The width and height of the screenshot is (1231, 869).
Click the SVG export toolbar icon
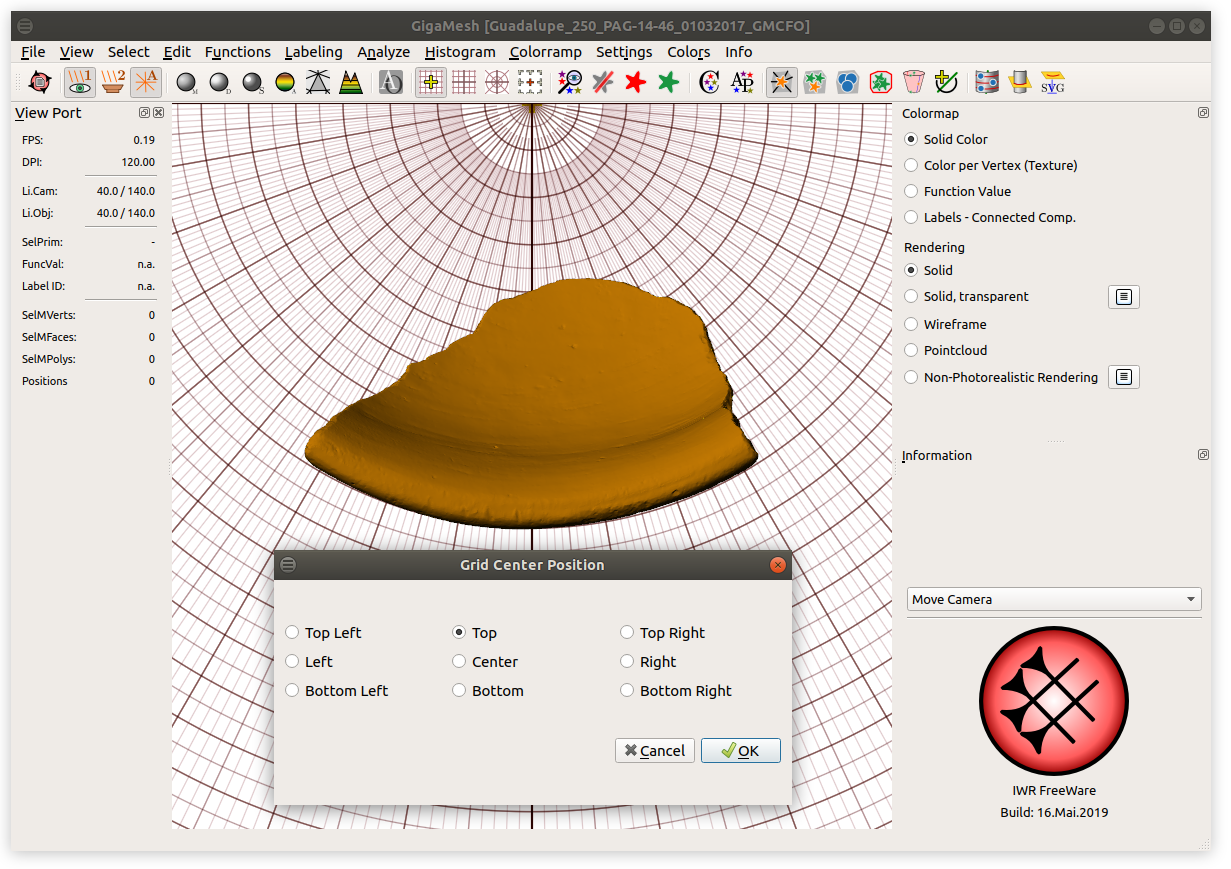(1052, 82)
